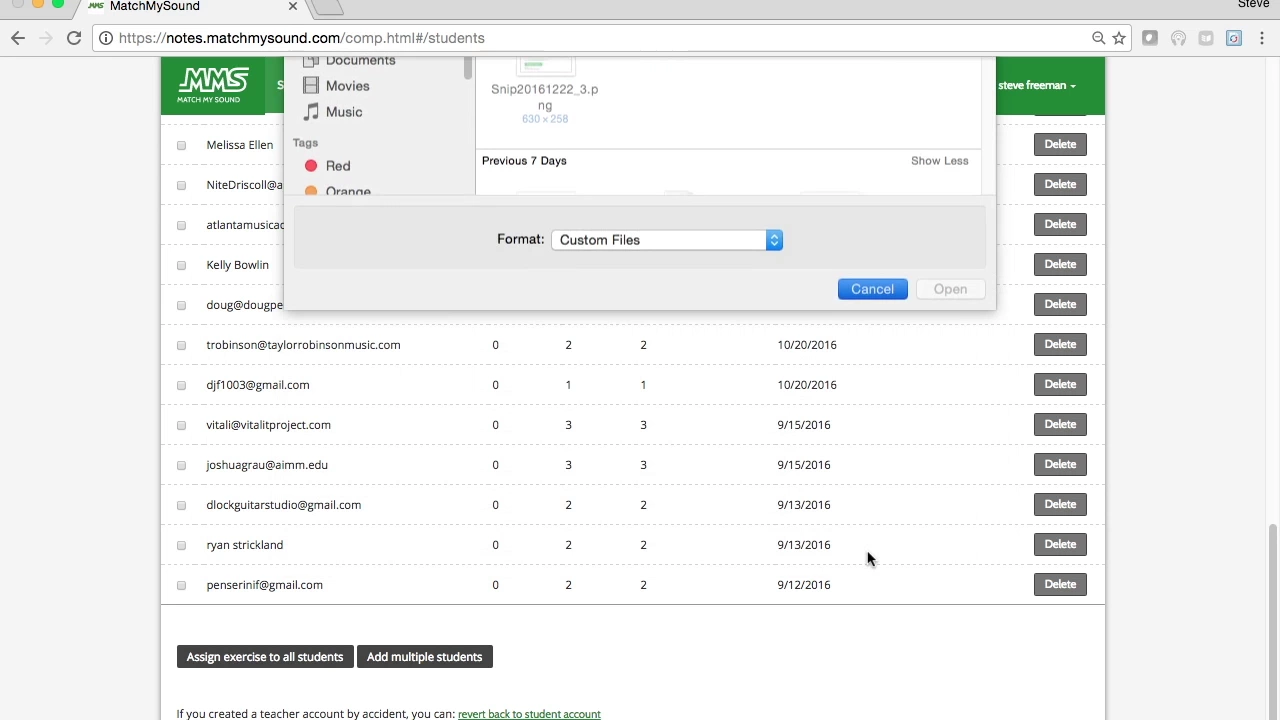The image size is (1280, 720).
Task: Click the Kelly Bowlin student name
Action: point(237,265)
